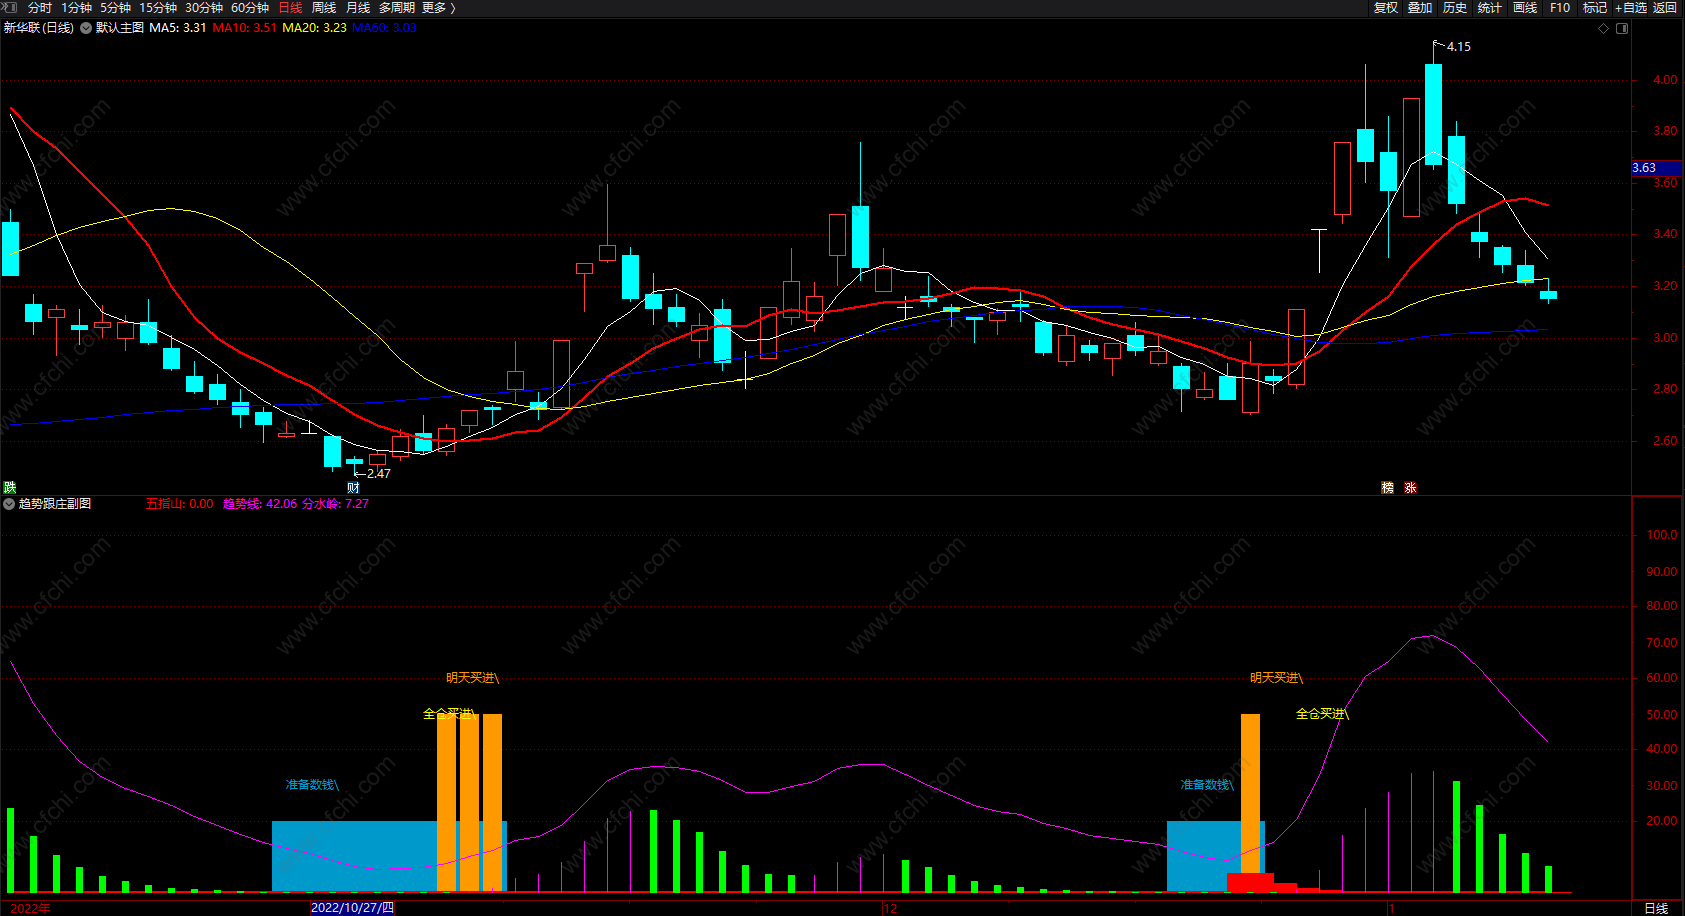Viewport: 1685px width, 916px height.
Task: Open the 多周期 multi-period view
Action: (397, 8)
